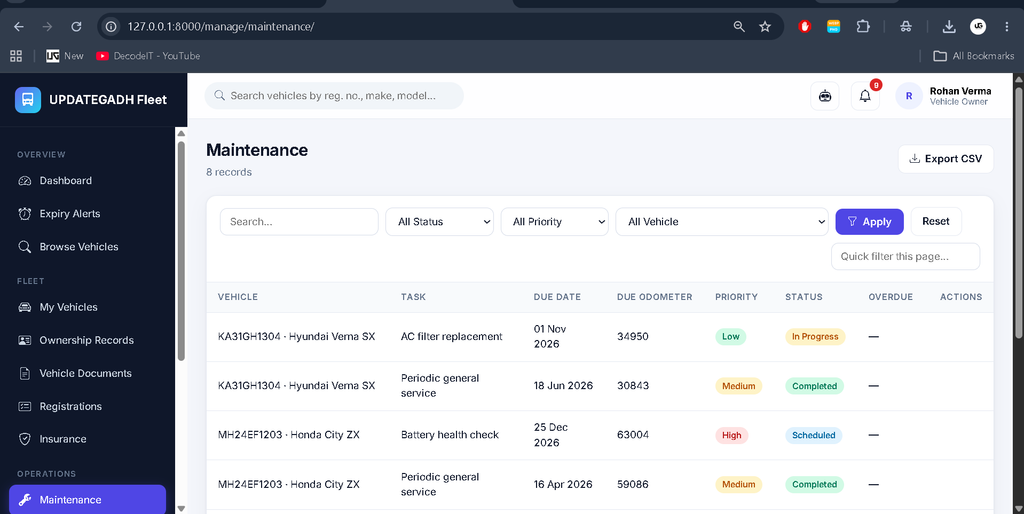The height and width of the screenshot is (514, 1024).
Task: Open the Extensions puzzle icon
Action: [863, 27]
